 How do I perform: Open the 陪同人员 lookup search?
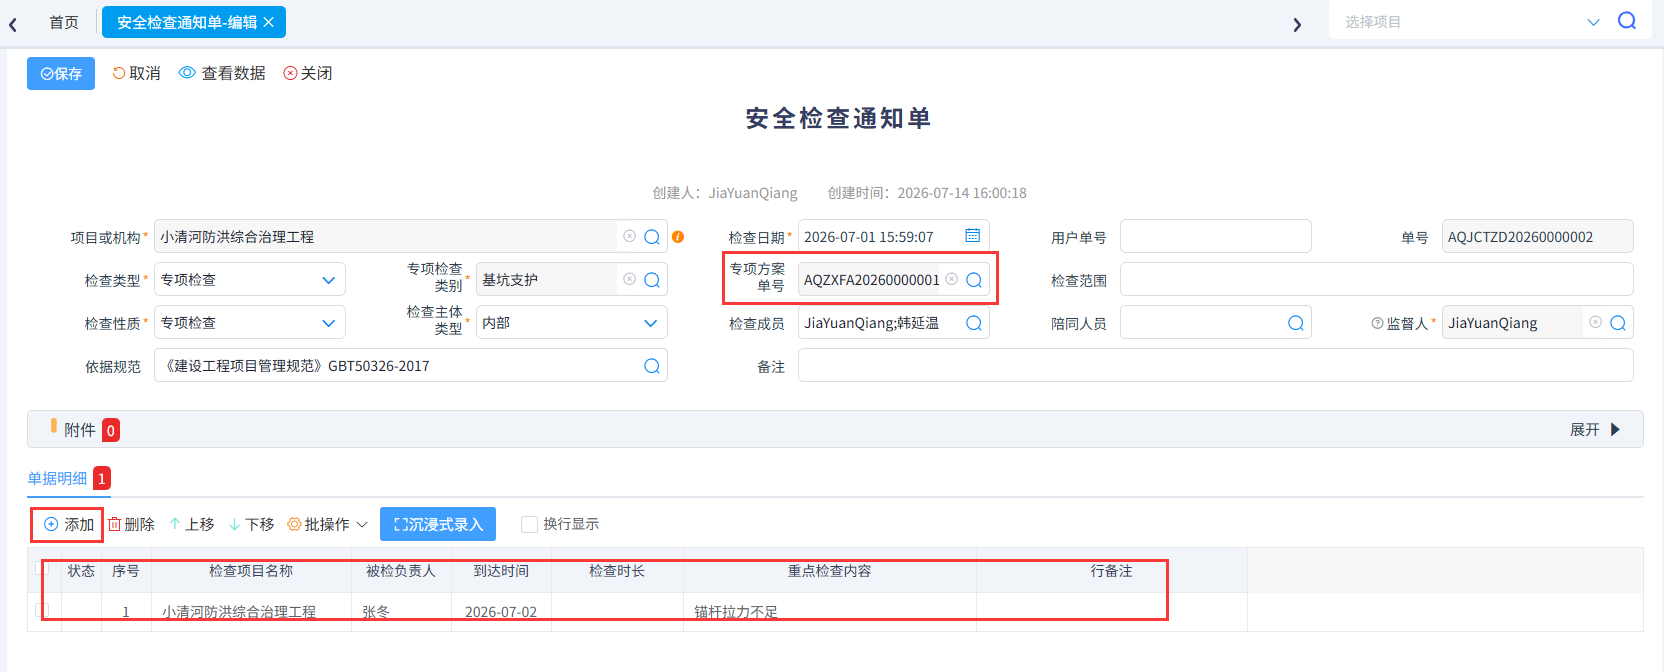[x=1296, y=323]
